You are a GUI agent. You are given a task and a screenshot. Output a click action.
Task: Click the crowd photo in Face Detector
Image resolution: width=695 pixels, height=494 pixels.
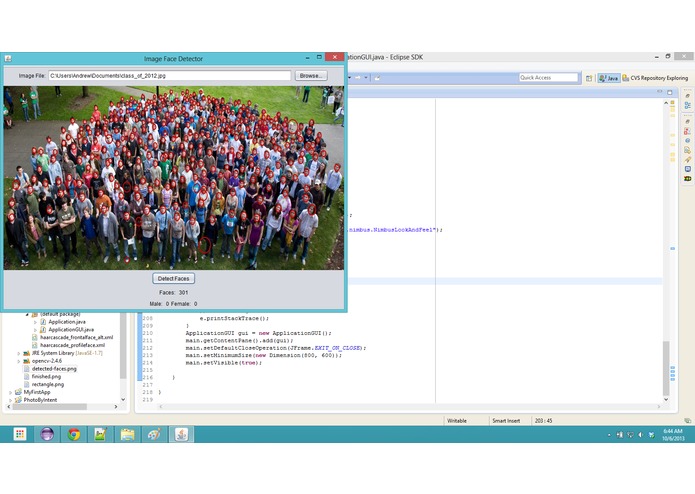(x=174, y=178)
